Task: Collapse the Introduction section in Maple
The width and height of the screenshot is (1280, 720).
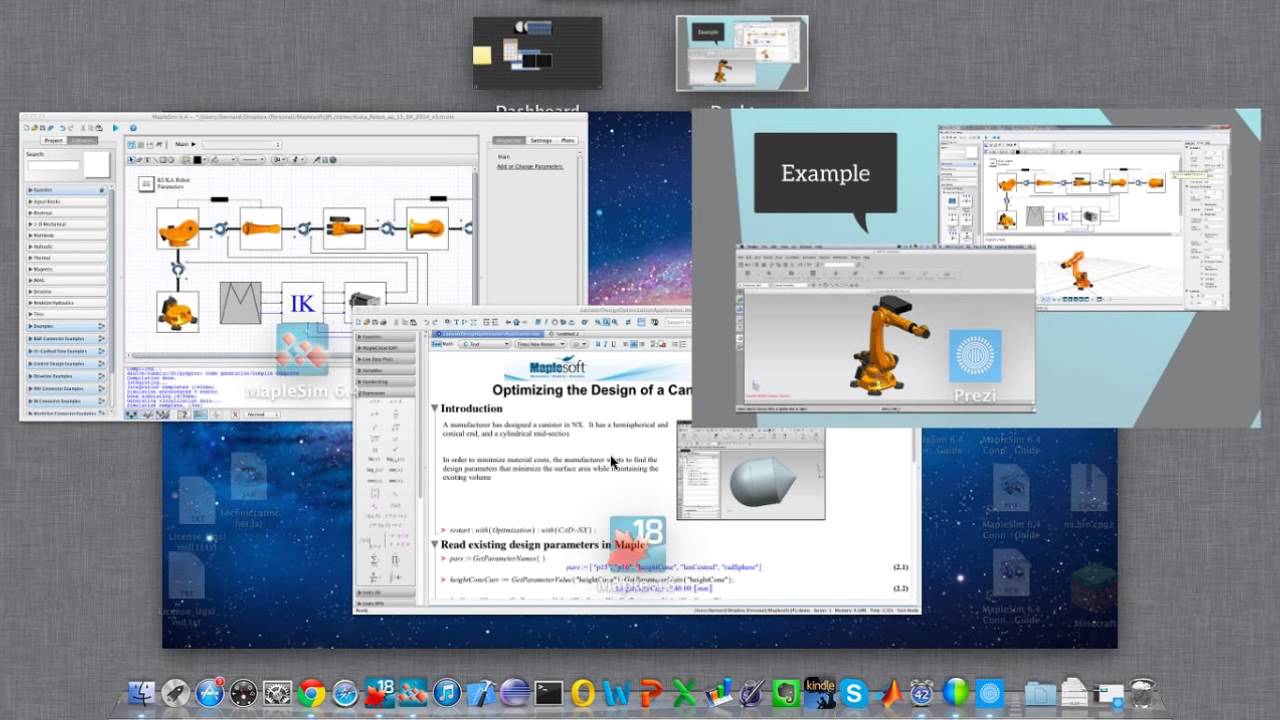Action: point(435,408)
